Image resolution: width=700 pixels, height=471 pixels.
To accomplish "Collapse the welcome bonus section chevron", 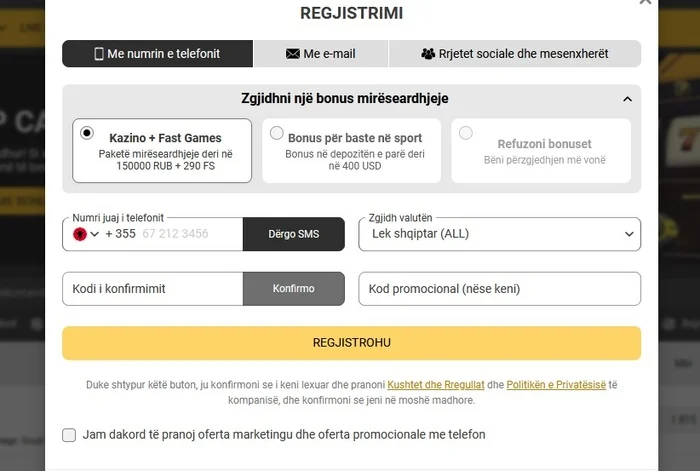I will [627, 99].
